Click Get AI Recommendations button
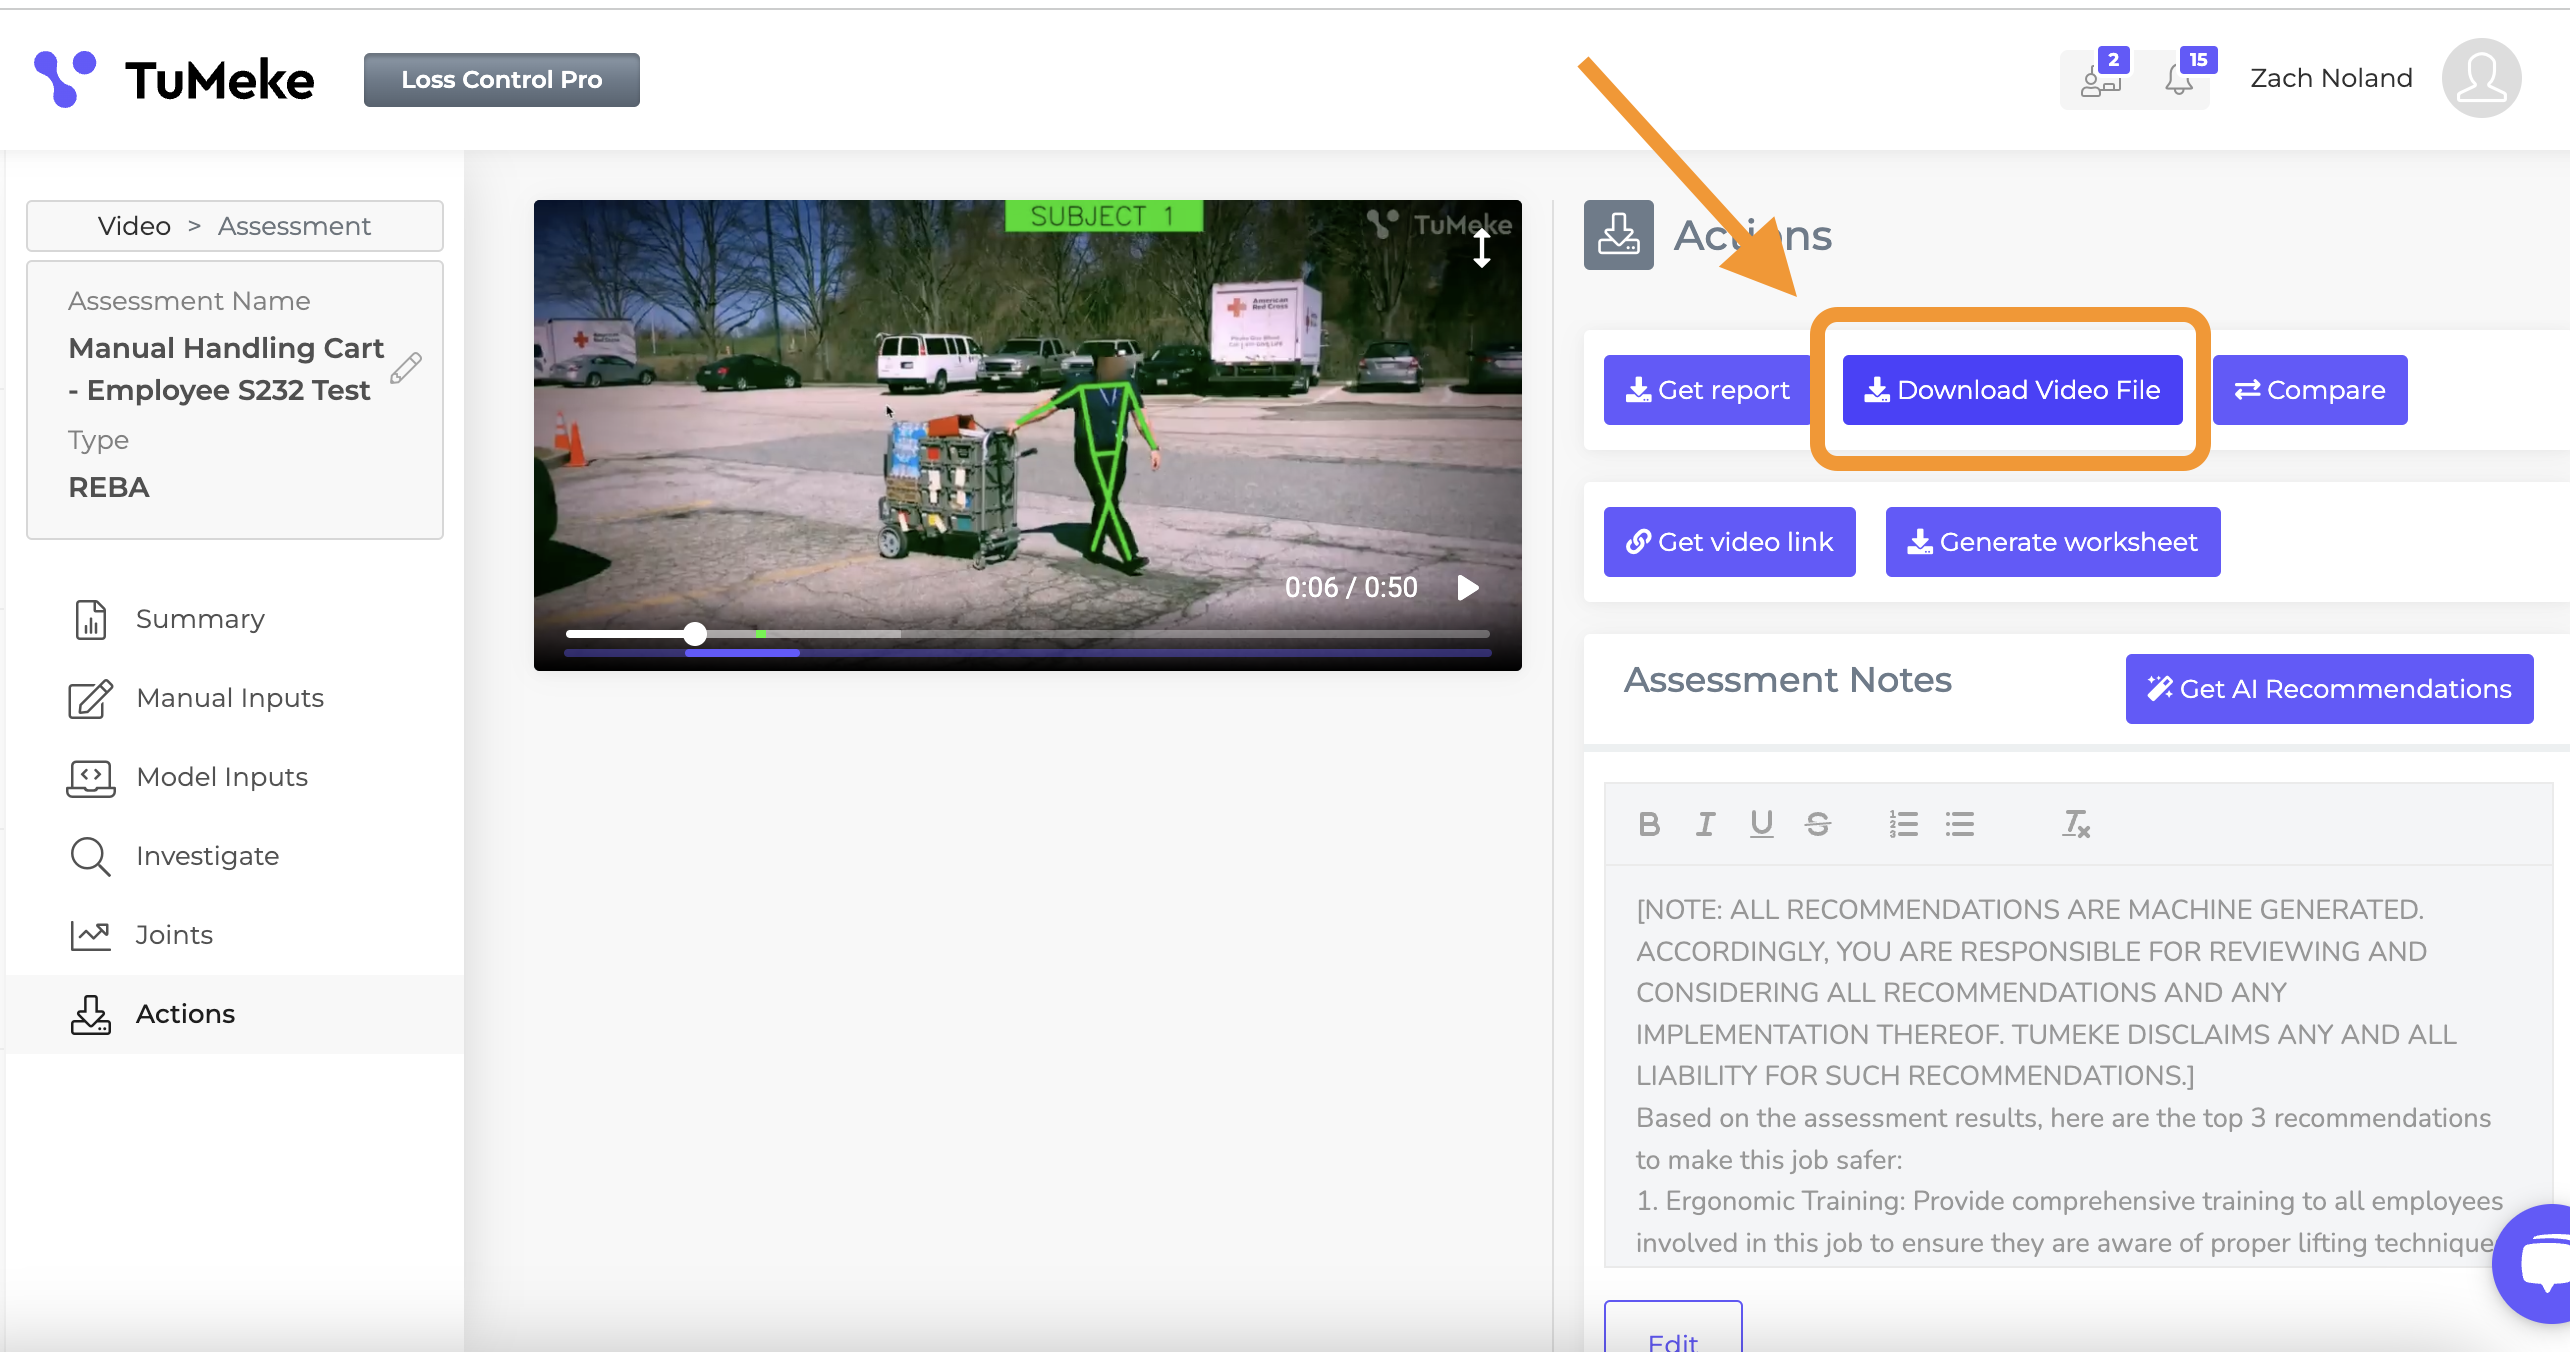This screenshot has width=2570, height=1352. pos(2330,689)
